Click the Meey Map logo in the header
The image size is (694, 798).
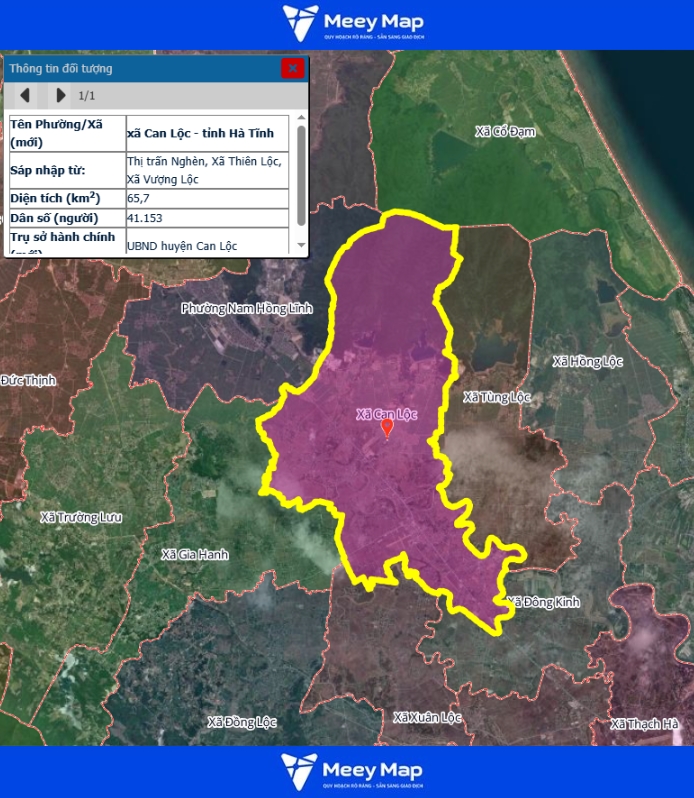(x=353, y=23)
